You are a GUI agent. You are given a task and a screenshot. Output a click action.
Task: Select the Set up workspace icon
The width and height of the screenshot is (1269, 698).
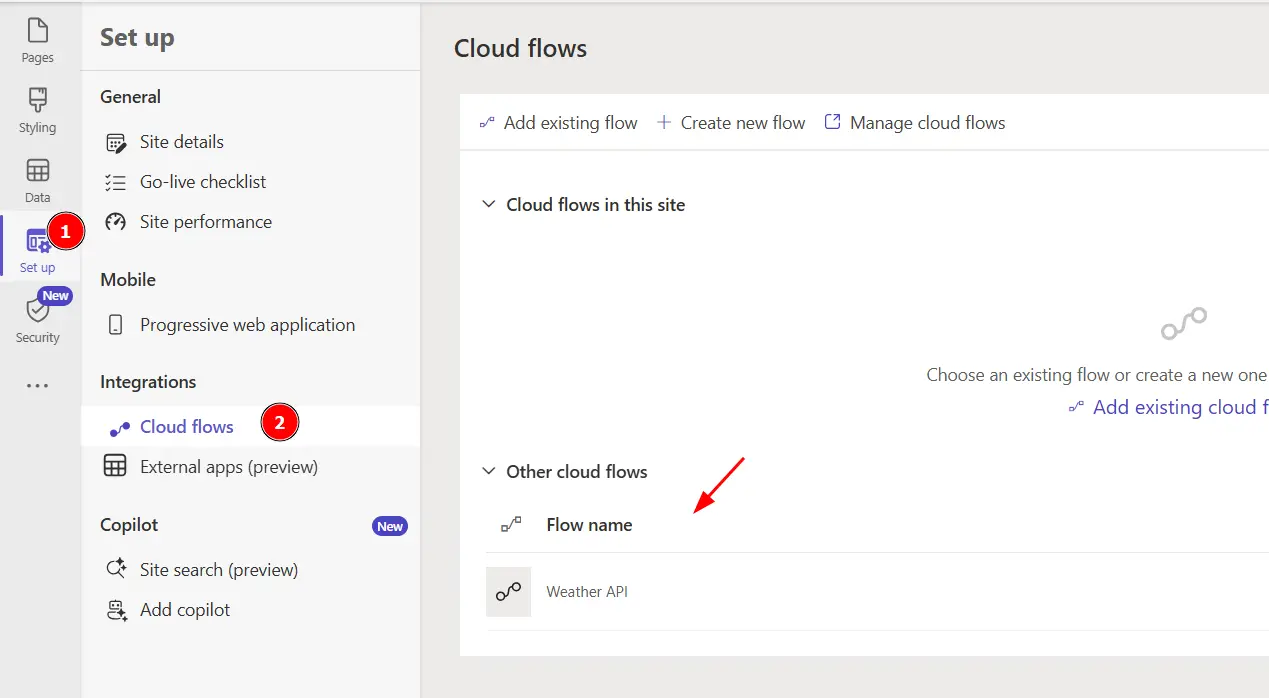38,241
